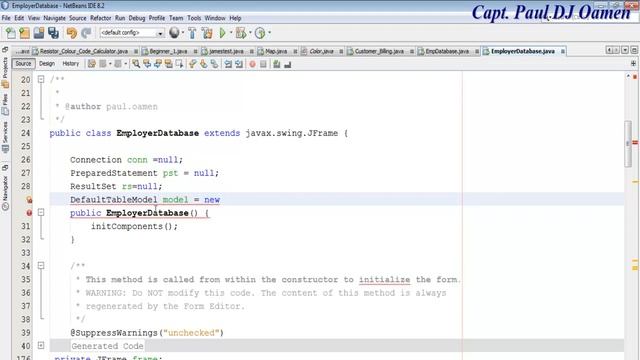
Task: Click the Next Bookmark icon
Action: 203,64
